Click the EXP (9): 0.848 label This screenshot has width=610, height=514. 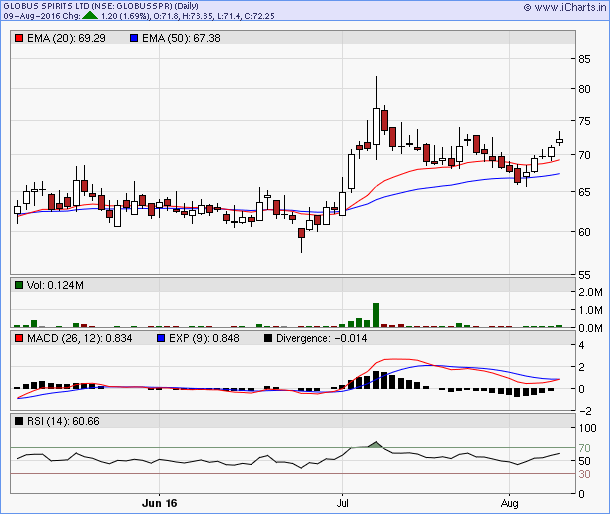click(x=204, y=338)
